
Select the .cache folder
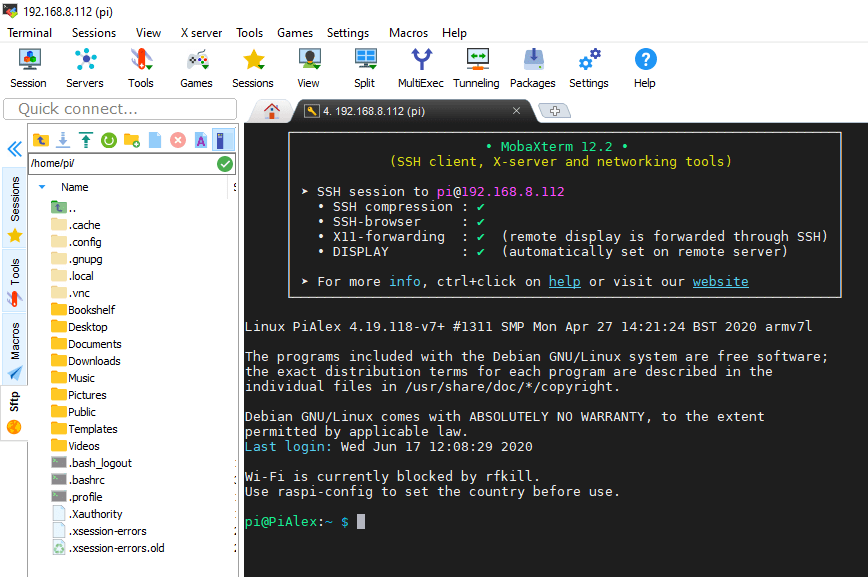76,225
